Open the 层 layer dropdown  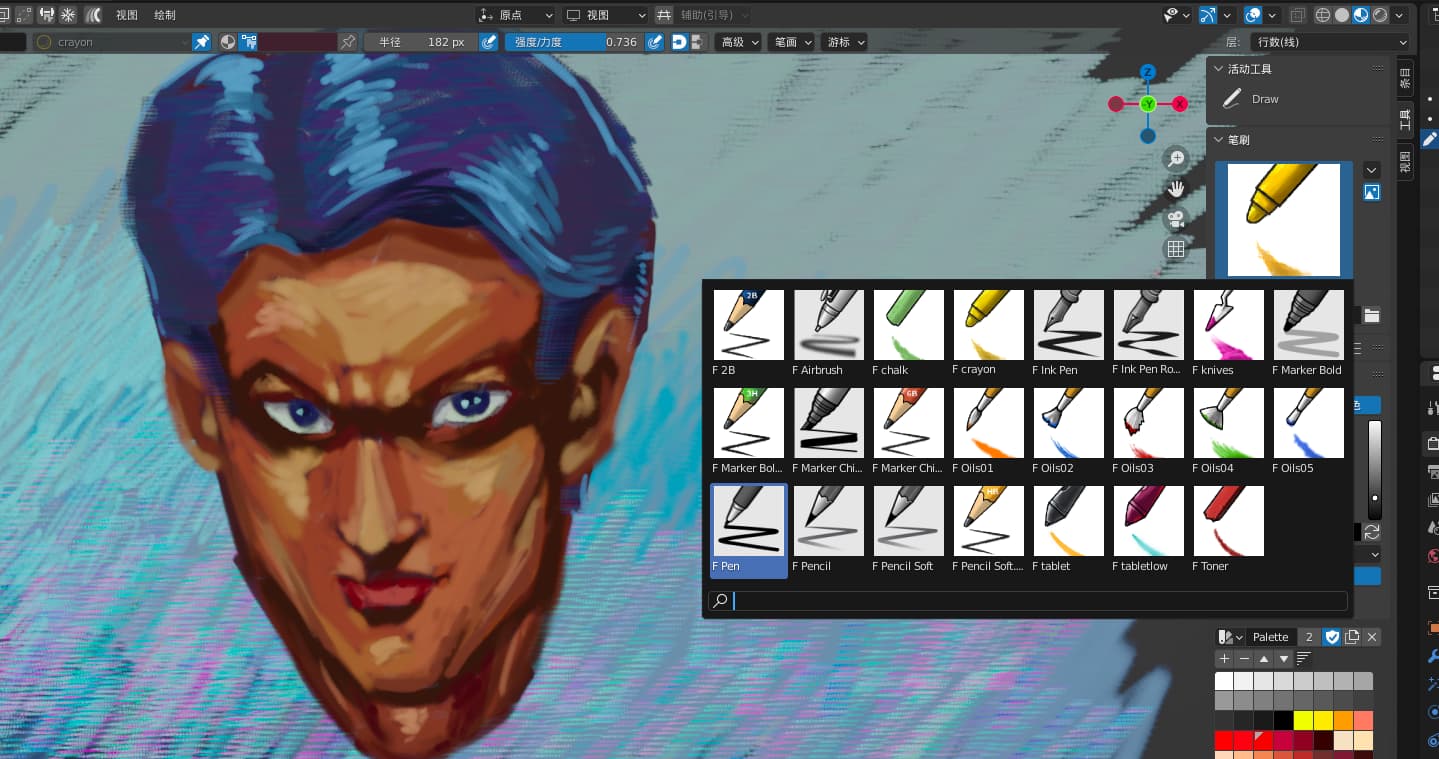(1330, 42)
